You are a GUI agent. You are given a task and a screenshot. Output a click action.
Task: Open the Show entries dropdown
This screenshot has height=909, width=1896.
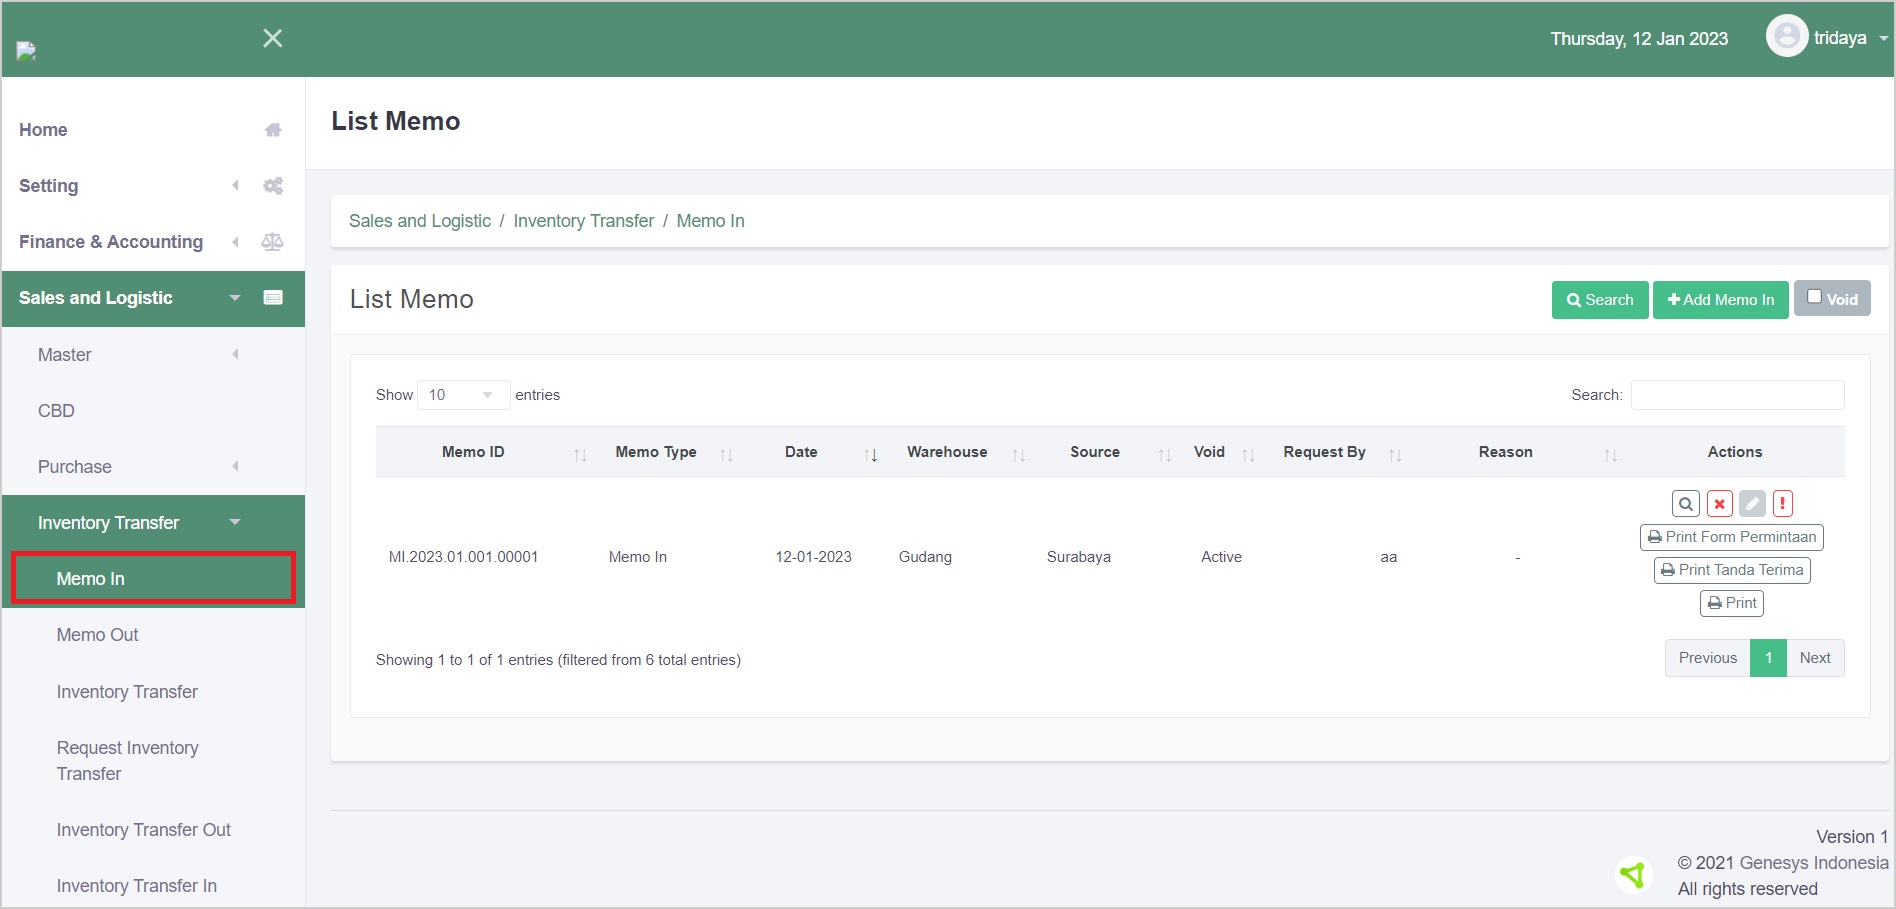coord(463,395)
